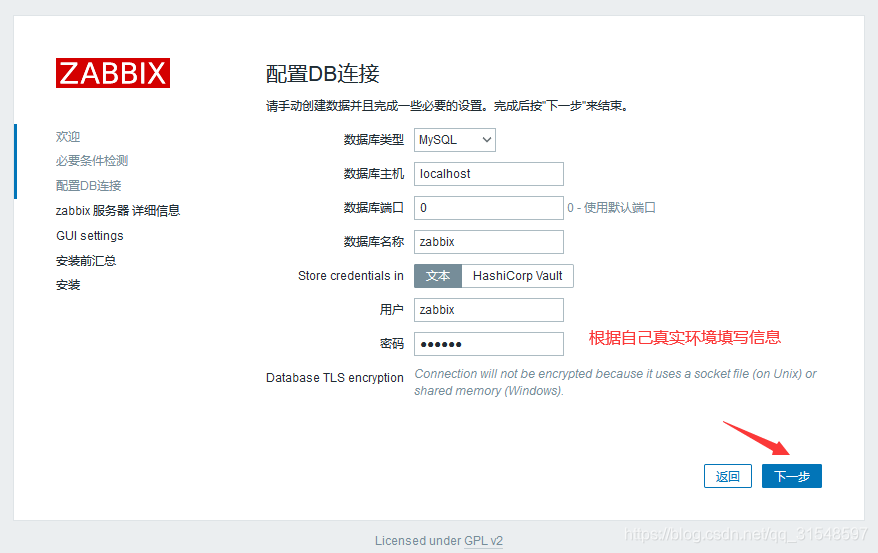Open the GPL v2 license link
This screenshot has width=878, height=553.
point(483,541)
